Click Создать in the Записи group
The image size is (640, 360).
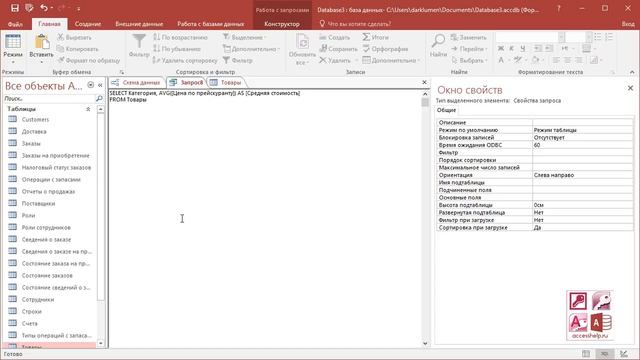tap(334, 38)
